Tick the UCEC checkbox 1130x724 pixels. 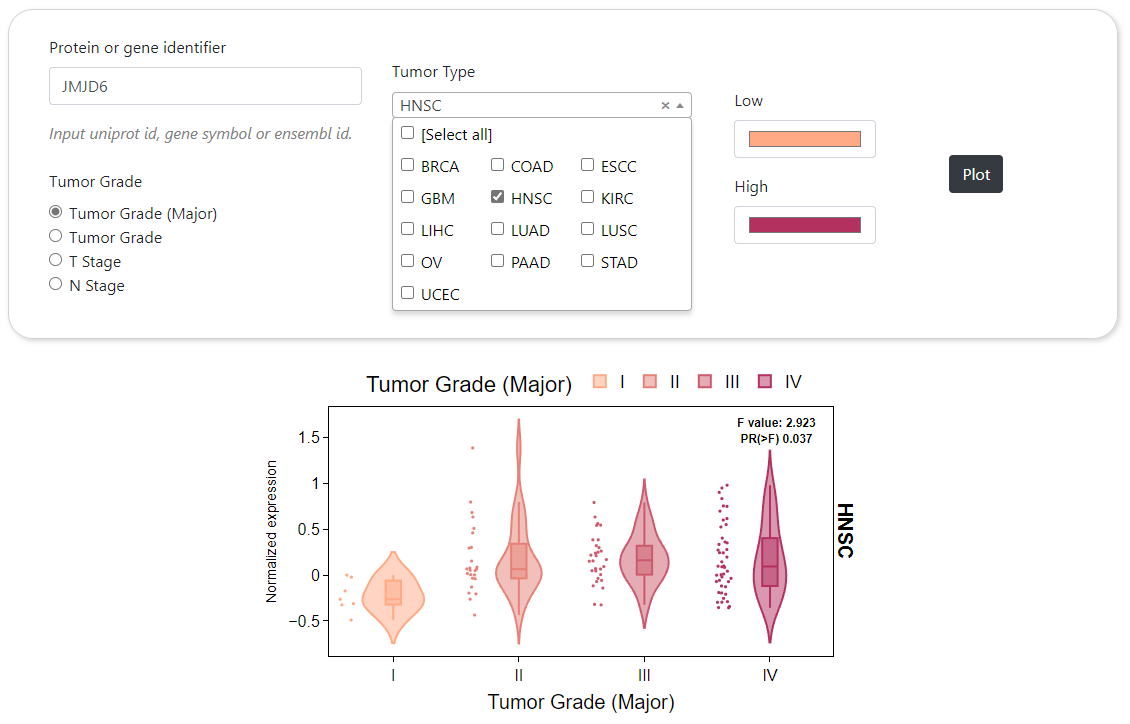tap(408, 294)
